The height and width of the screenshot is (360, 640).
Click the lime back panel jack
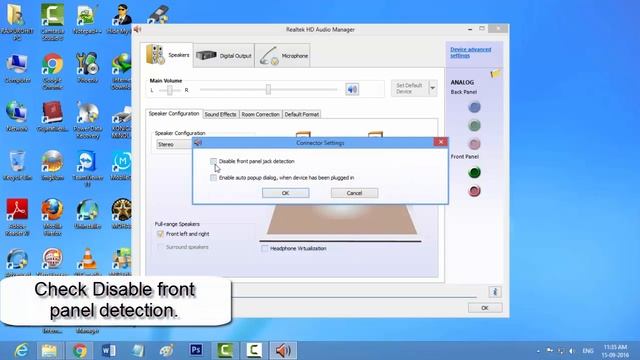(474, 125)
